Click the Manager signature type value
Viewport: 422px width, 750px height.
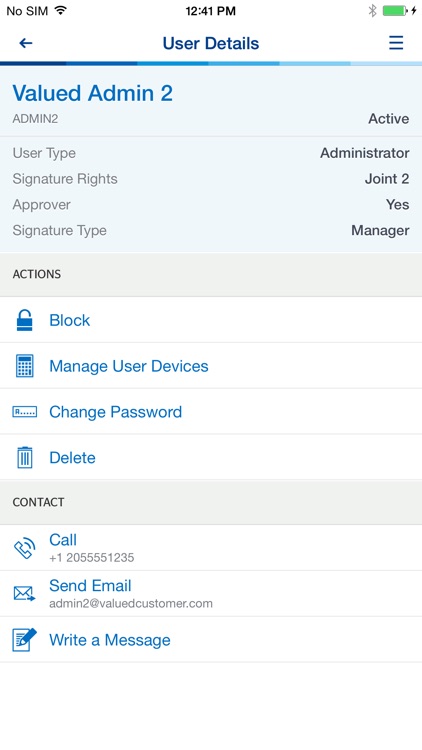pyautogui.click(x=380, y=231)
